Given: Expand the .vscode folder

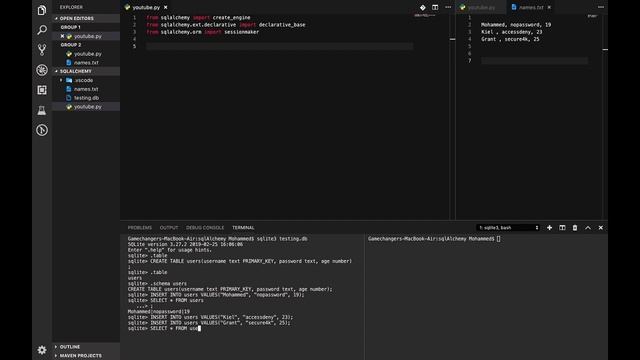Looking at the screenshot, I should tap(86, 80).
